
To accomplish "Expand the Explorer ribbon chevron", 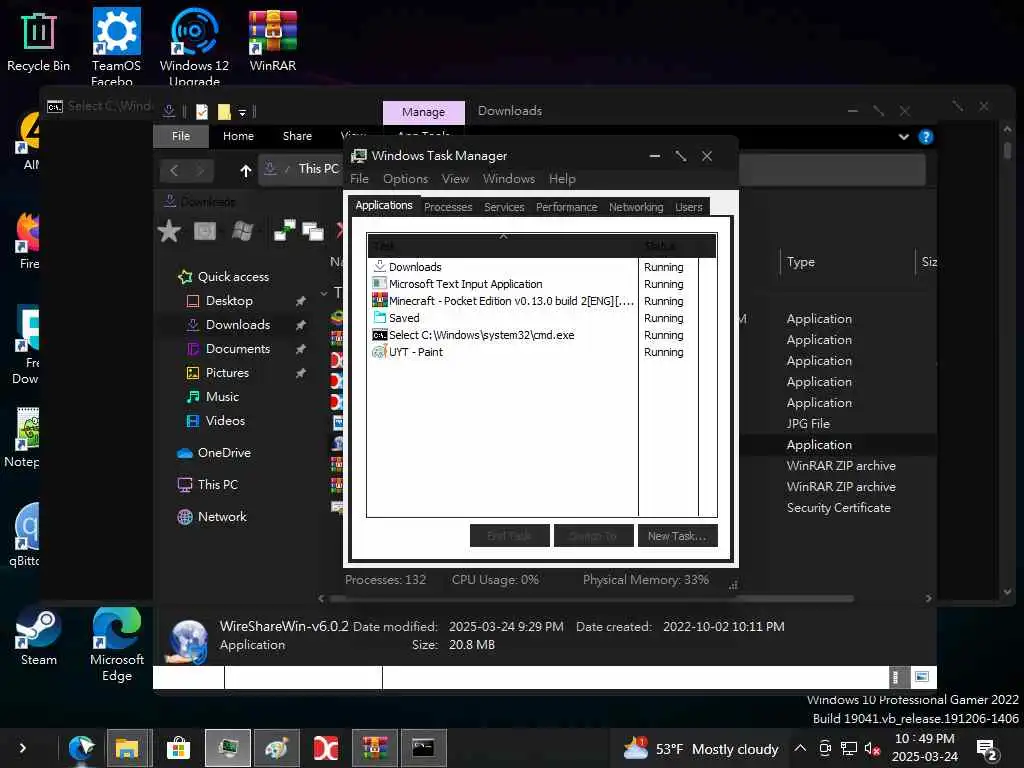I will pos(904,136).
